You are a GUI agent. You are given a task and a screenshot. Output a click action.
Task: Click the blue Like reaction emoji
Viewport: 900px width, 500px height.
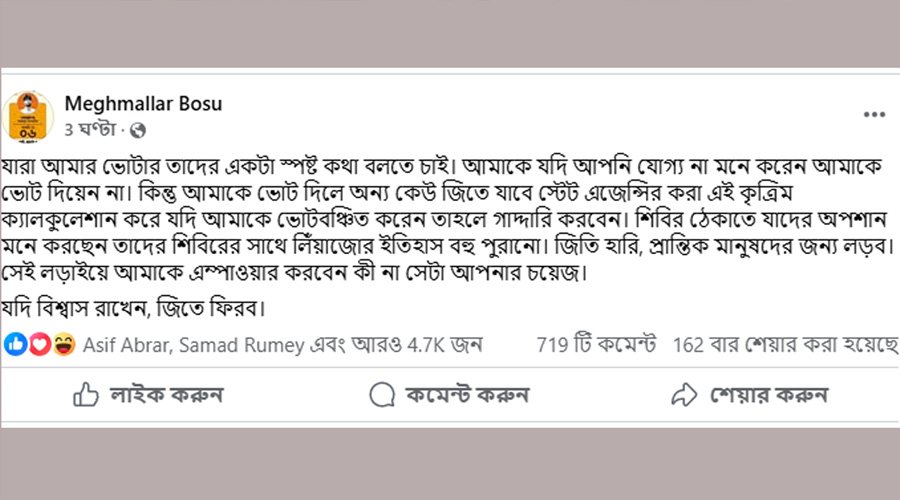[x=16, y=344]
